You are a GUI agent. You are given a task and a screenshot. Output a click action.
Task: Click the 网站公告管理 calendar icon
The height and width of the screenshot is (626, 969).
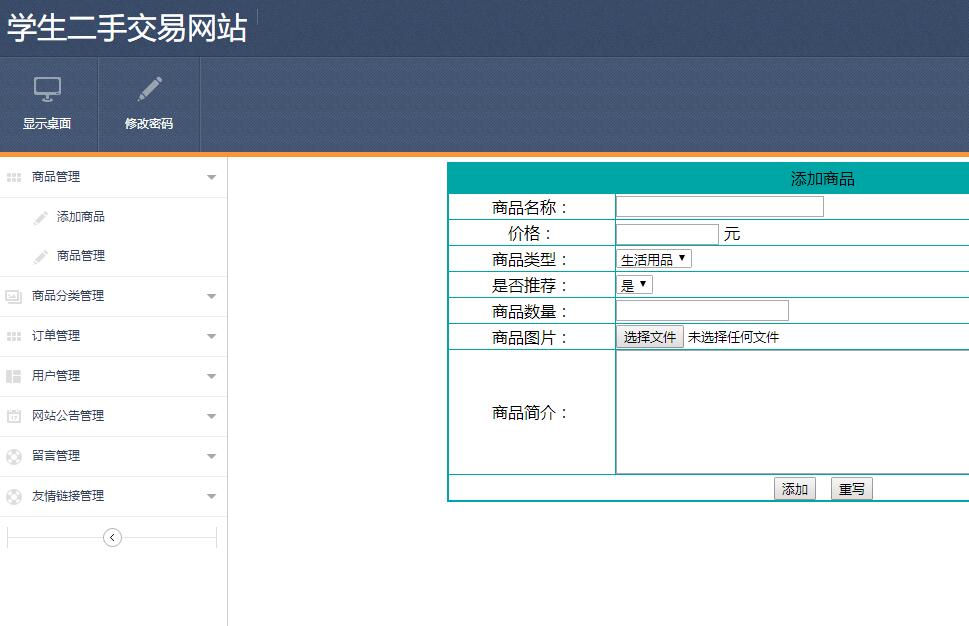[14, 416]
